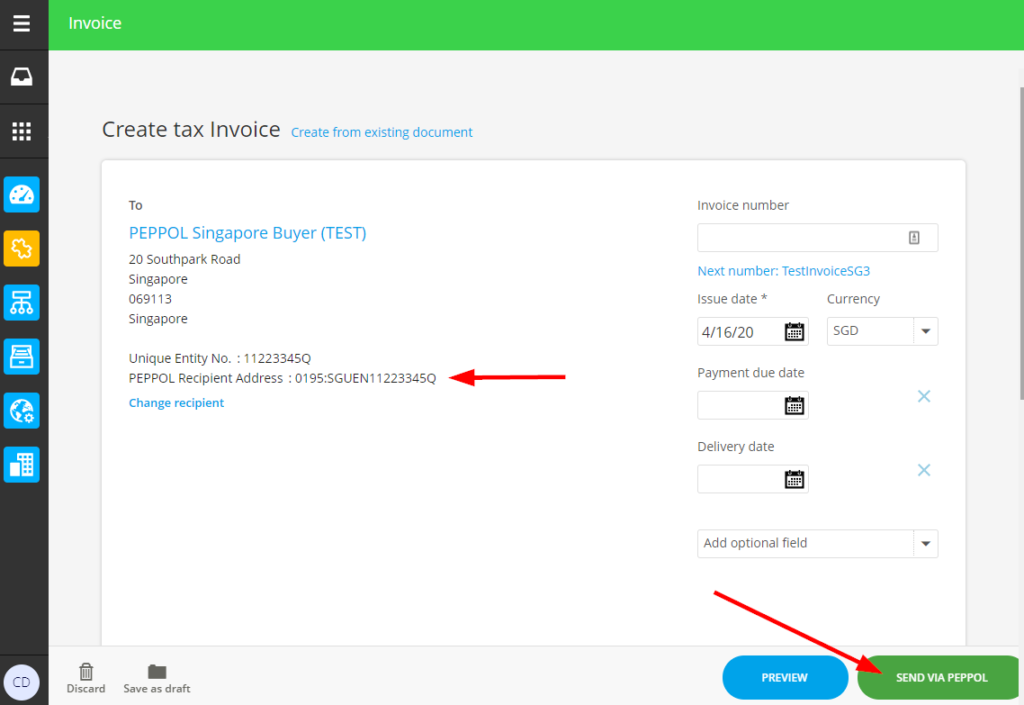Select the 20 Southpark Road address line

pos(185,259)
